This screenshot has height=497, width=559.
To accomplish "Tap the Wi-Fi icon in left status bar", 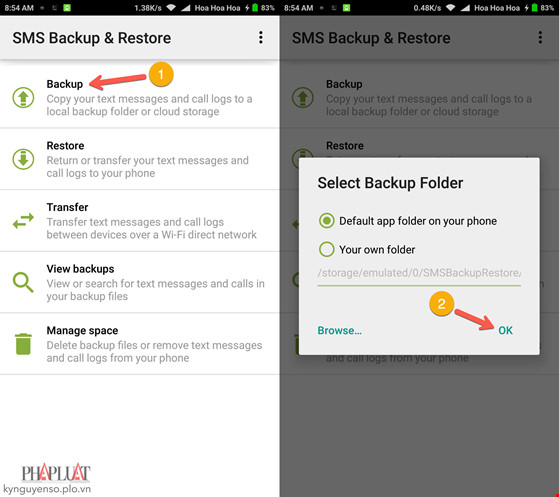I will (171, 7).
